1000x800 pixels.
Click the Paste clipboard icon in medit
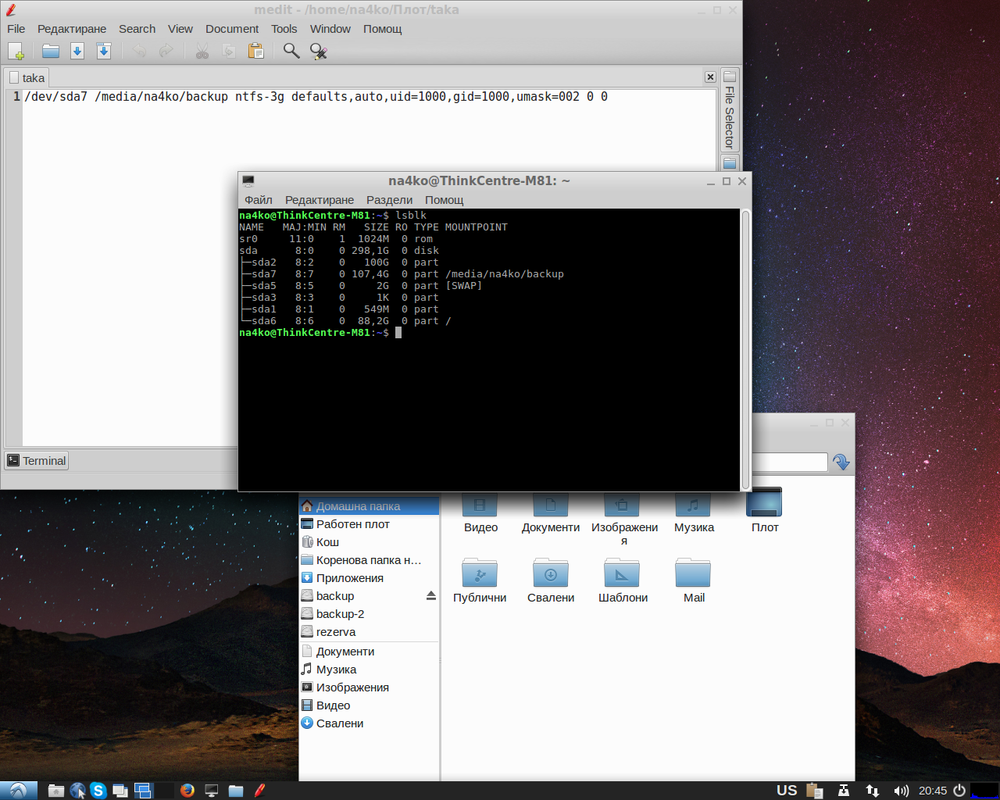256,51
